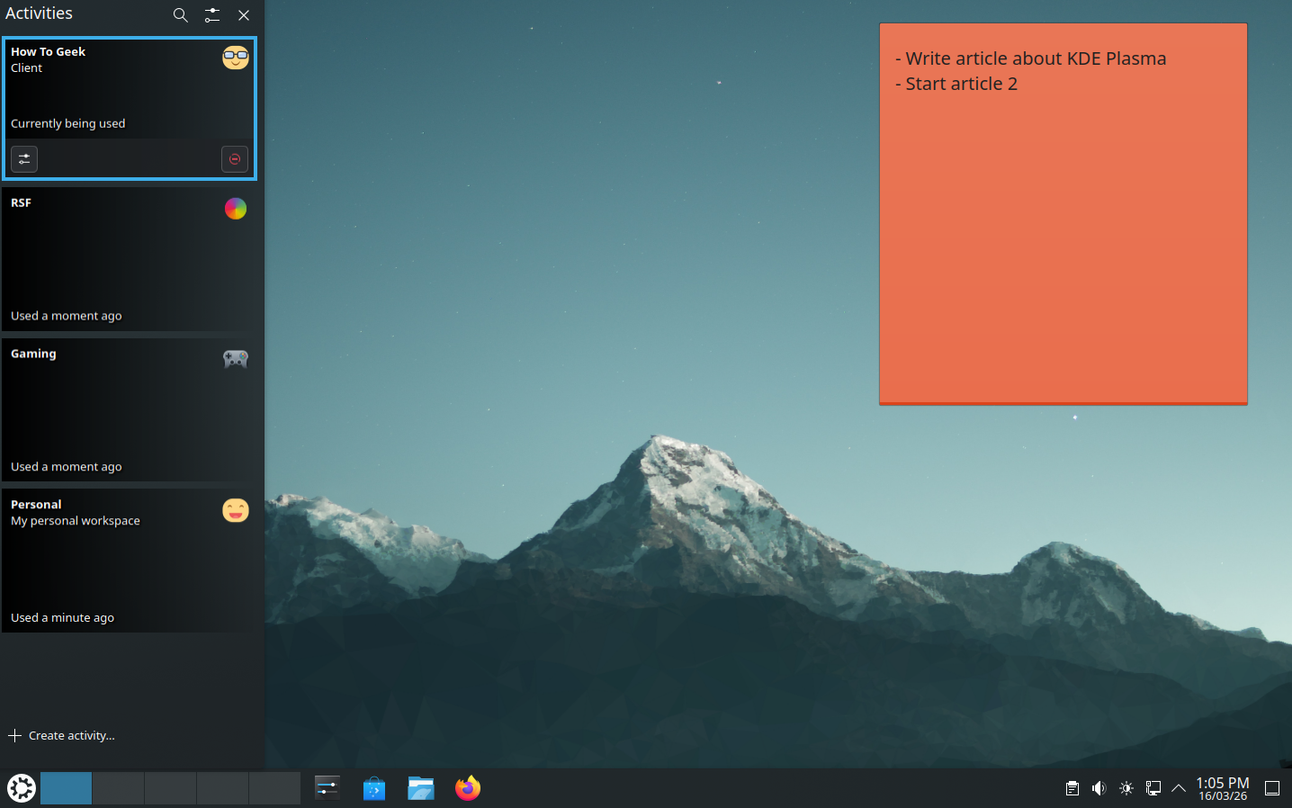
Task: Open the brightness tray applet
Action: [1126, 788]
